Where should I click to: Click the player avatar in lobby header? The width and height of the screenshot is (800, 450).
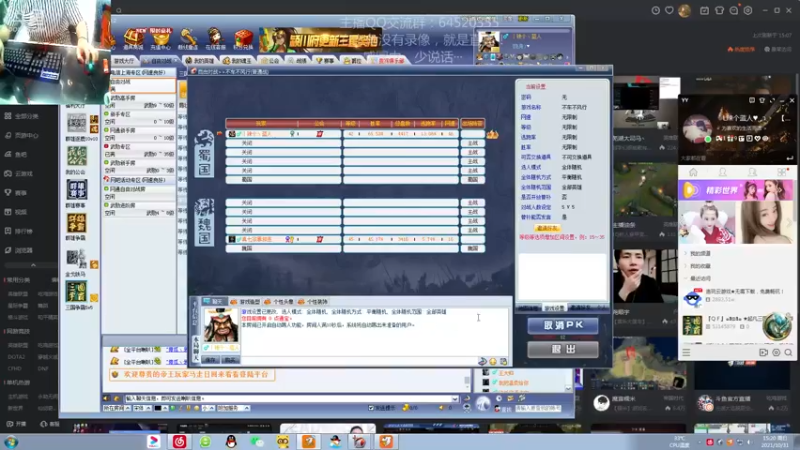tap(488, 42)
